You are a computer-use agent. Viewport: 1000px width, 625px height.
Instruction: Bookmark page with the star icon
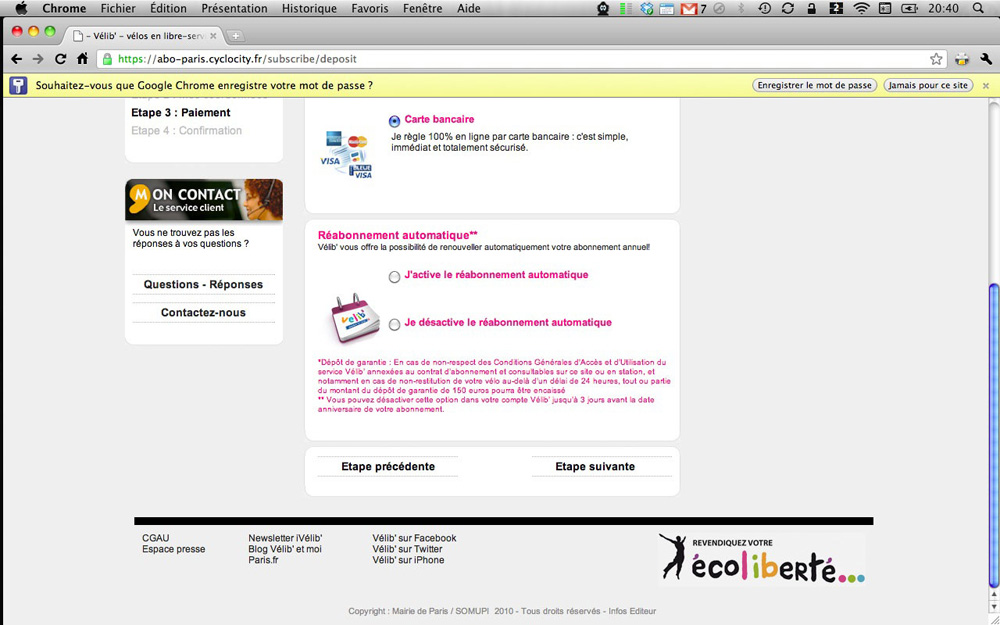(936, 59)
